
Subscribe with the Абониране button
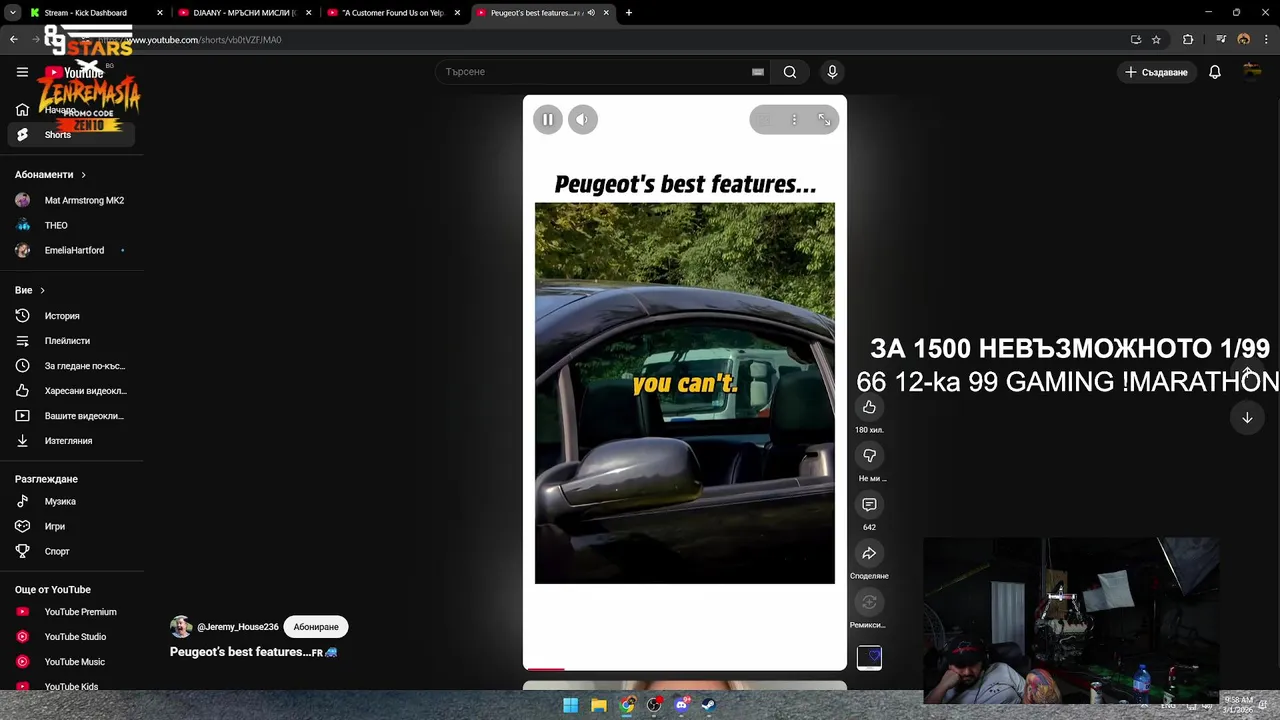tap(316, 627)
